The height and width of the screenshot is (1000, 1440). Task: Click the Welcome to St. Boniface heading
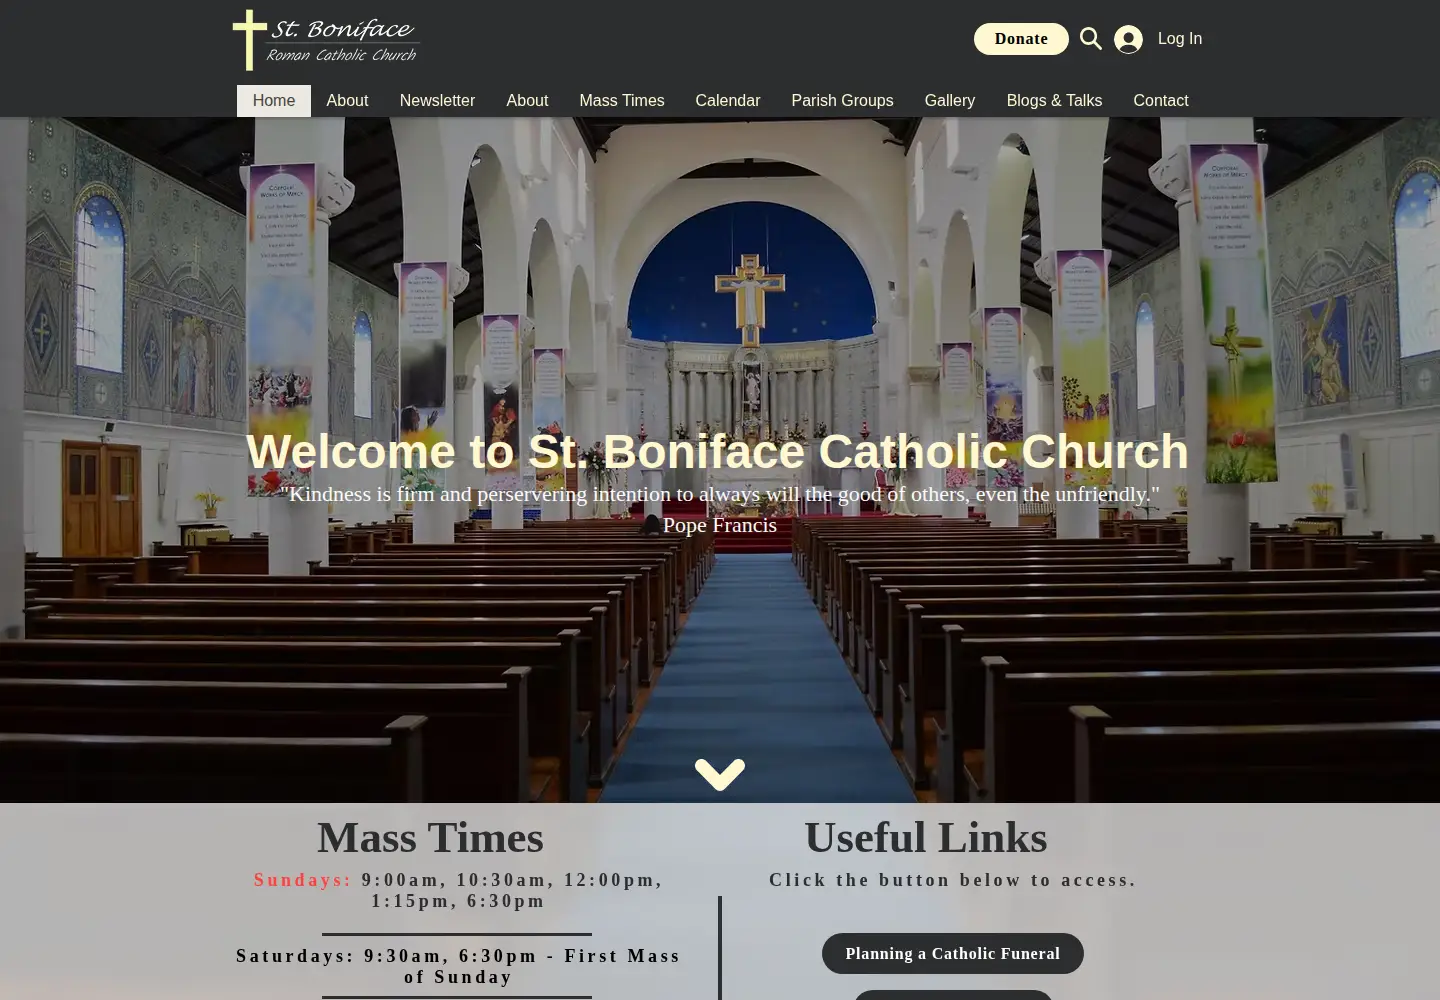(718, 451)
